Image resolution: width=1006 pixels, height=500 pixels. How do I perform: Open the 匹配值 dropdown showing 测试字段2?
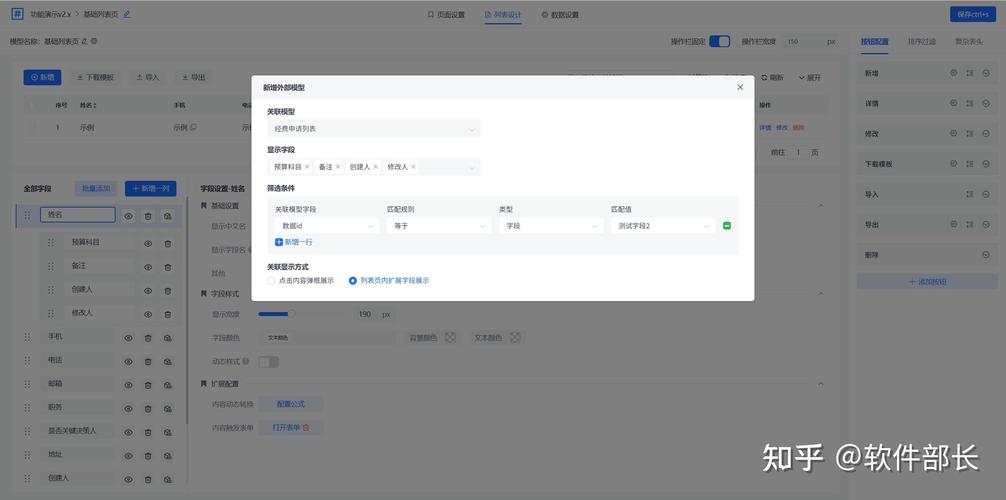click(663, 226)
